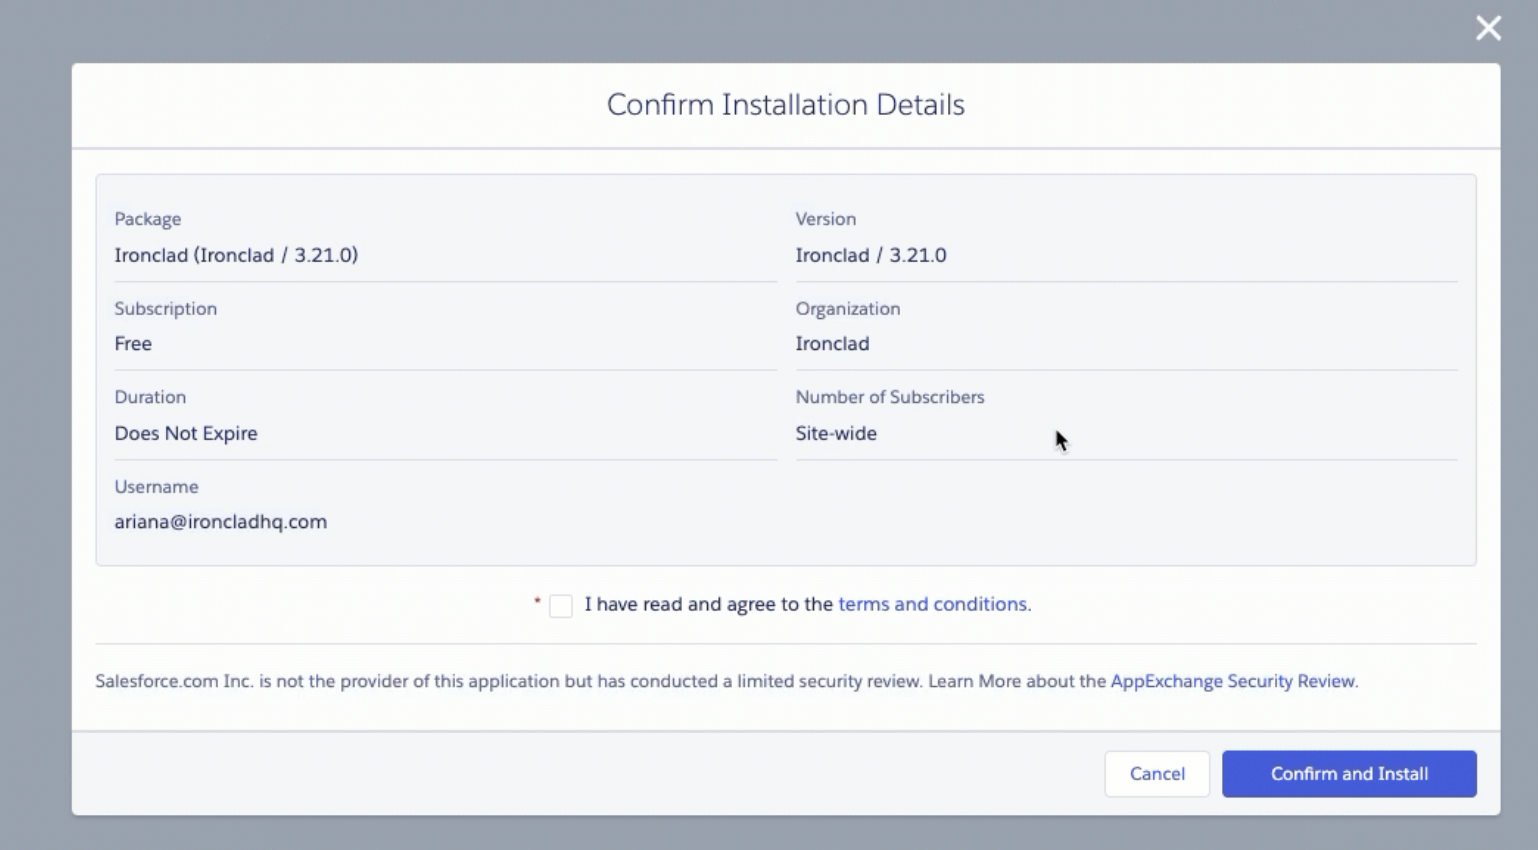The height and width of the screenshot is (850, 1538).
Task: Click the subscription value Free
Action: (133, 344)
